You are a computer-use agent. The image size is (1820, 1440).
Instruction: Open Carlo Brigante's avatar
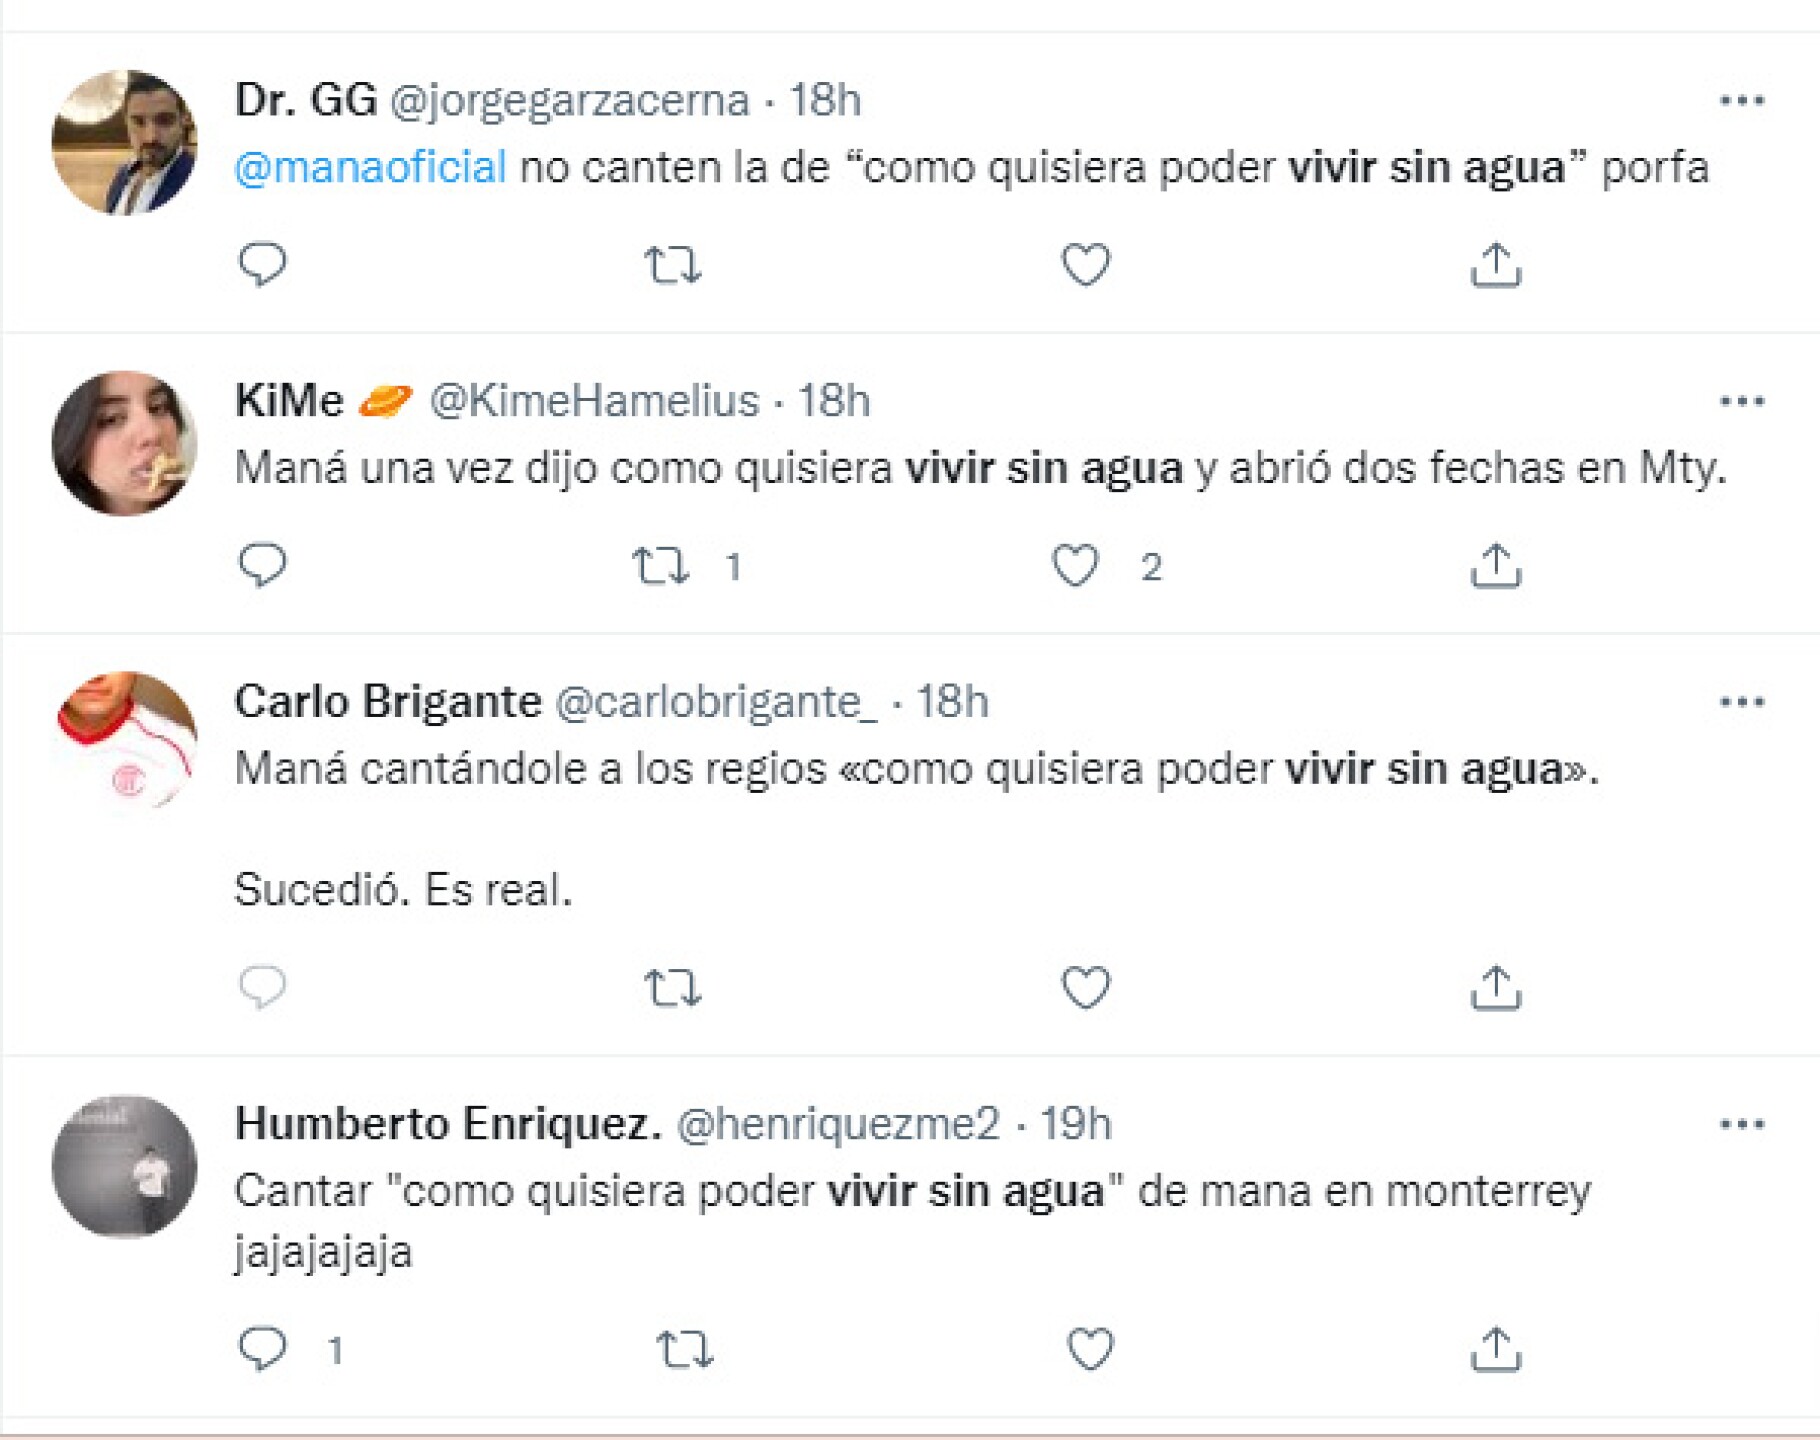point(124,742)
